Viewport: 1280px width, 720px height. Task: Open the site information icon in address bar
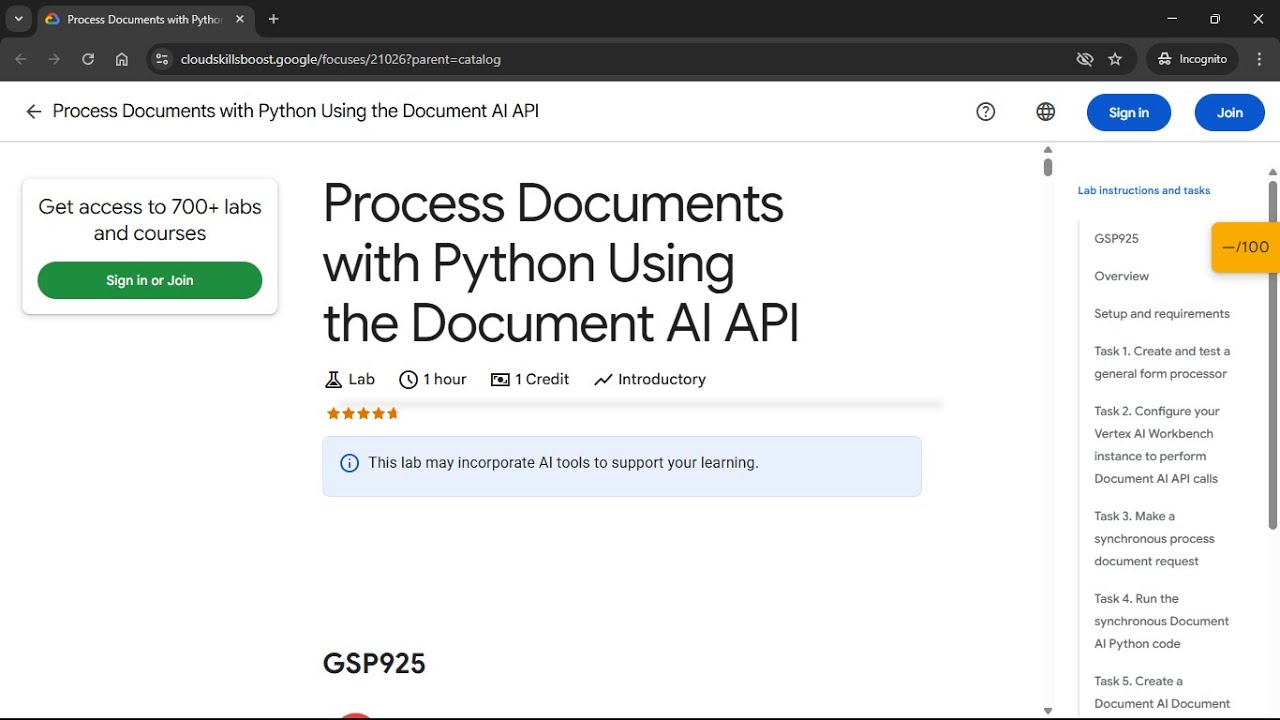tap(163, 59)
